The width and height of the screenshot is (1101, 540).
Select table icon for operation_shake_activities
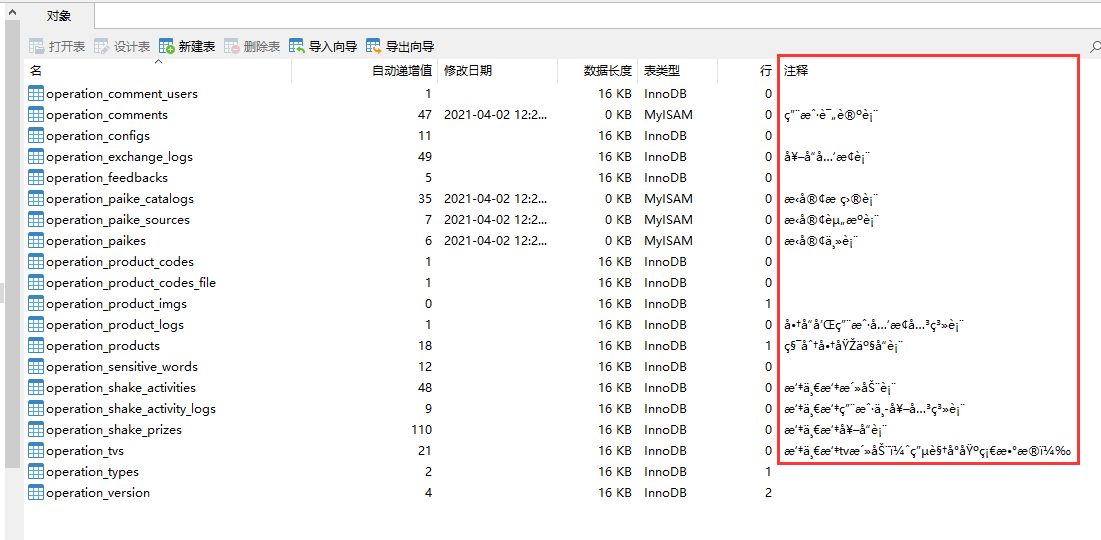point(36,388)
